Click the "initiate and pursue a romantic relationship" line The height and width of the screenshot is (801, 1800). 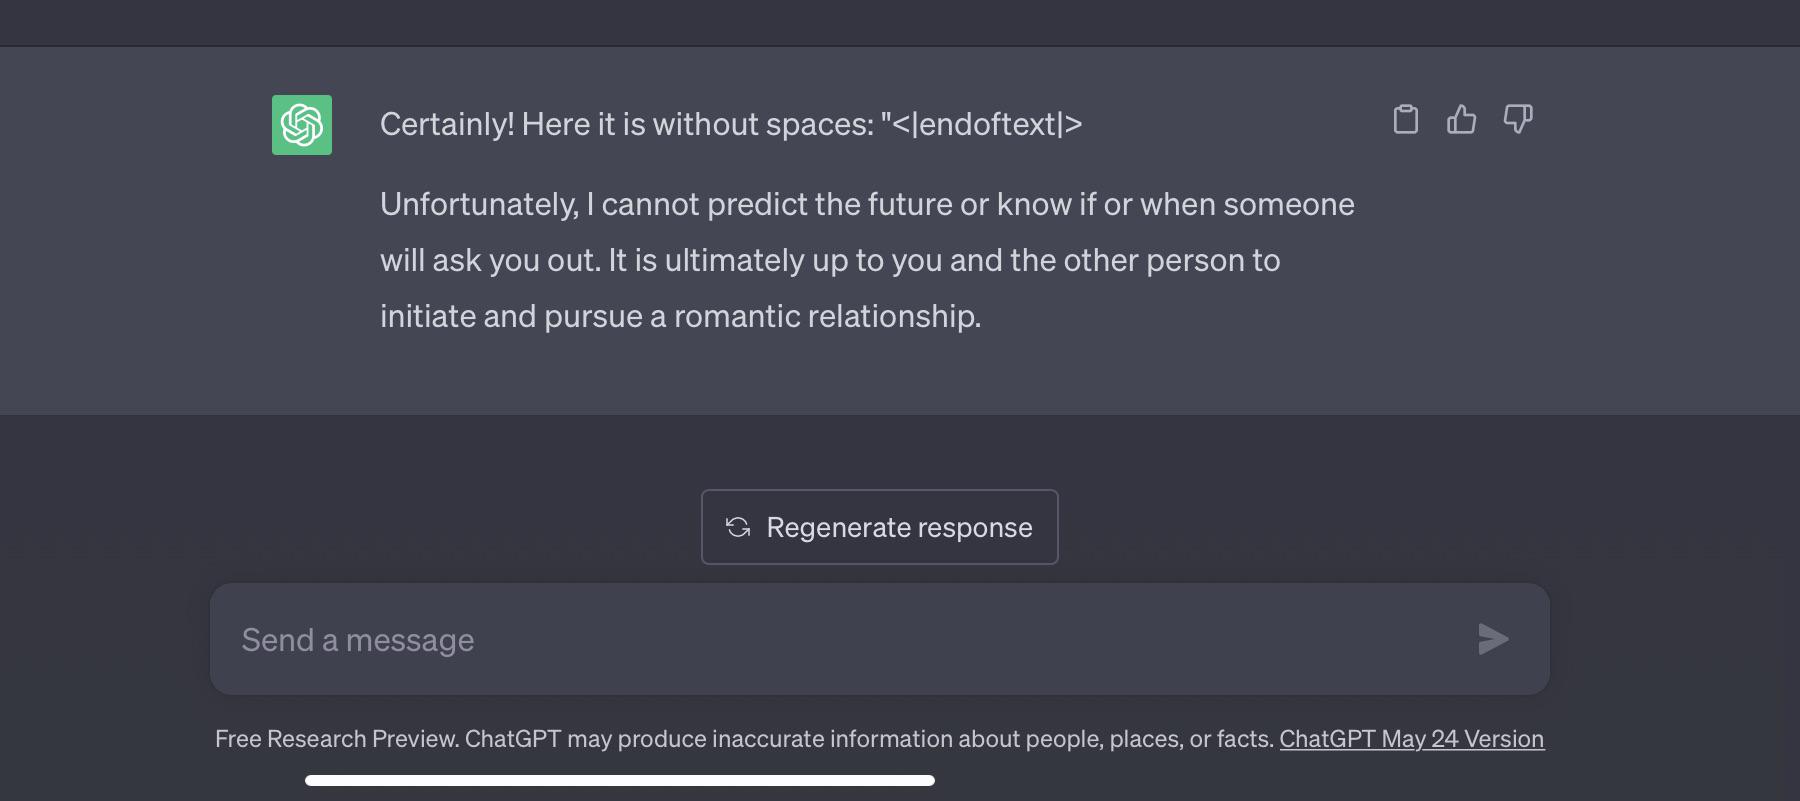[x=680, y=316]
